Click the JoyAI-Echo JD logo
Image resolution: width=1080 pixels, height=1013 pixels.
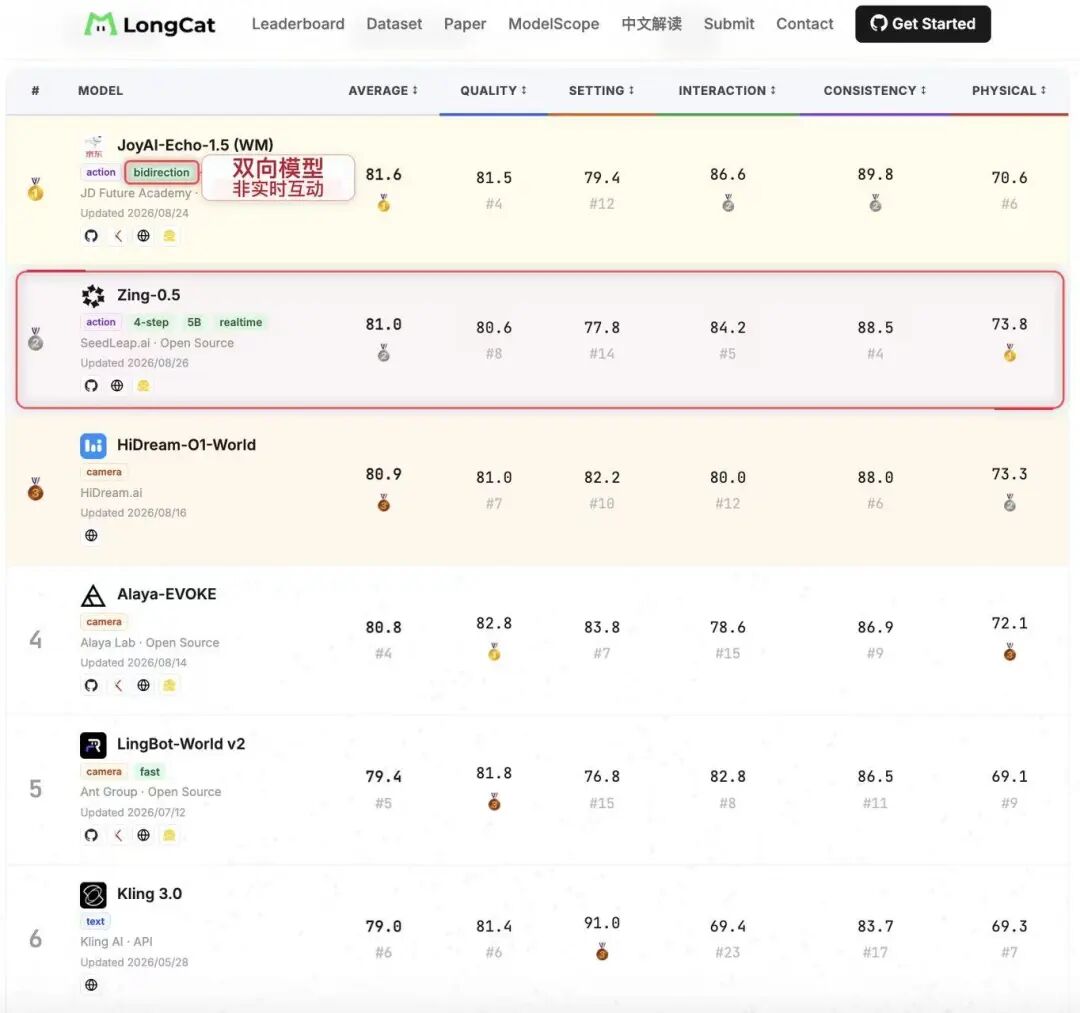pyautogui.click(x=93, y=146)
